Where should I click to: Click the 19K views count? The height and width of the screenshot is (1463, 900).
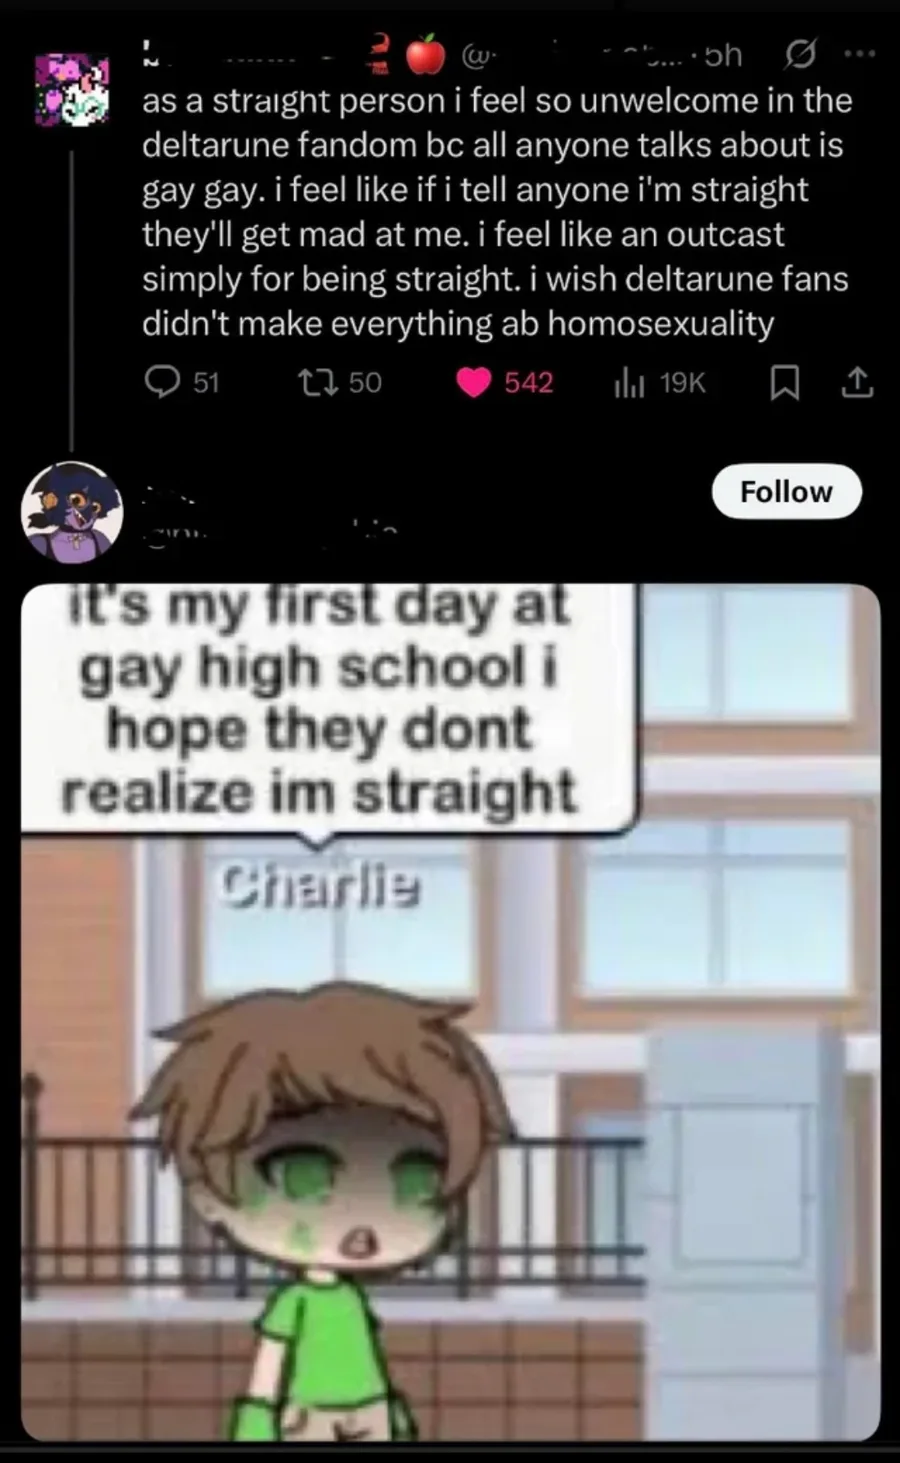coord(683,383)
